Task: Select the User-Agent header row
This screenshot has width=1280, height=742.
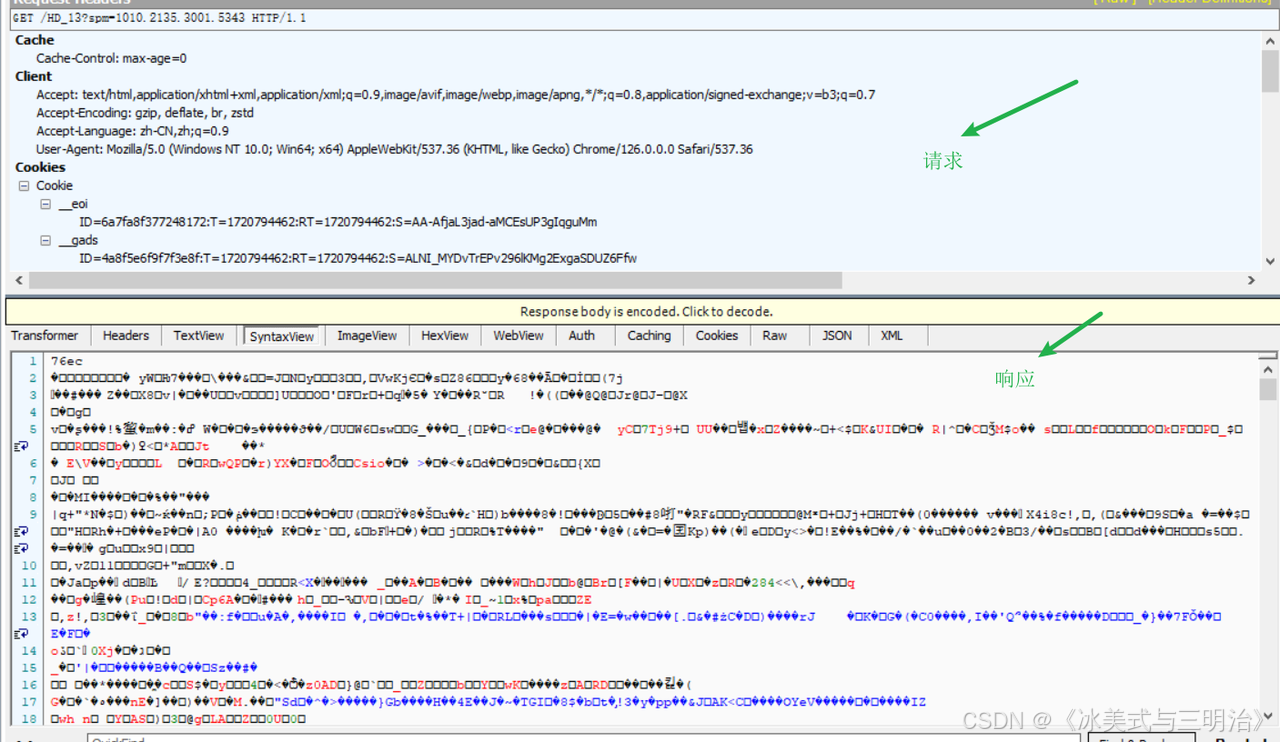Action: point(395,149)
